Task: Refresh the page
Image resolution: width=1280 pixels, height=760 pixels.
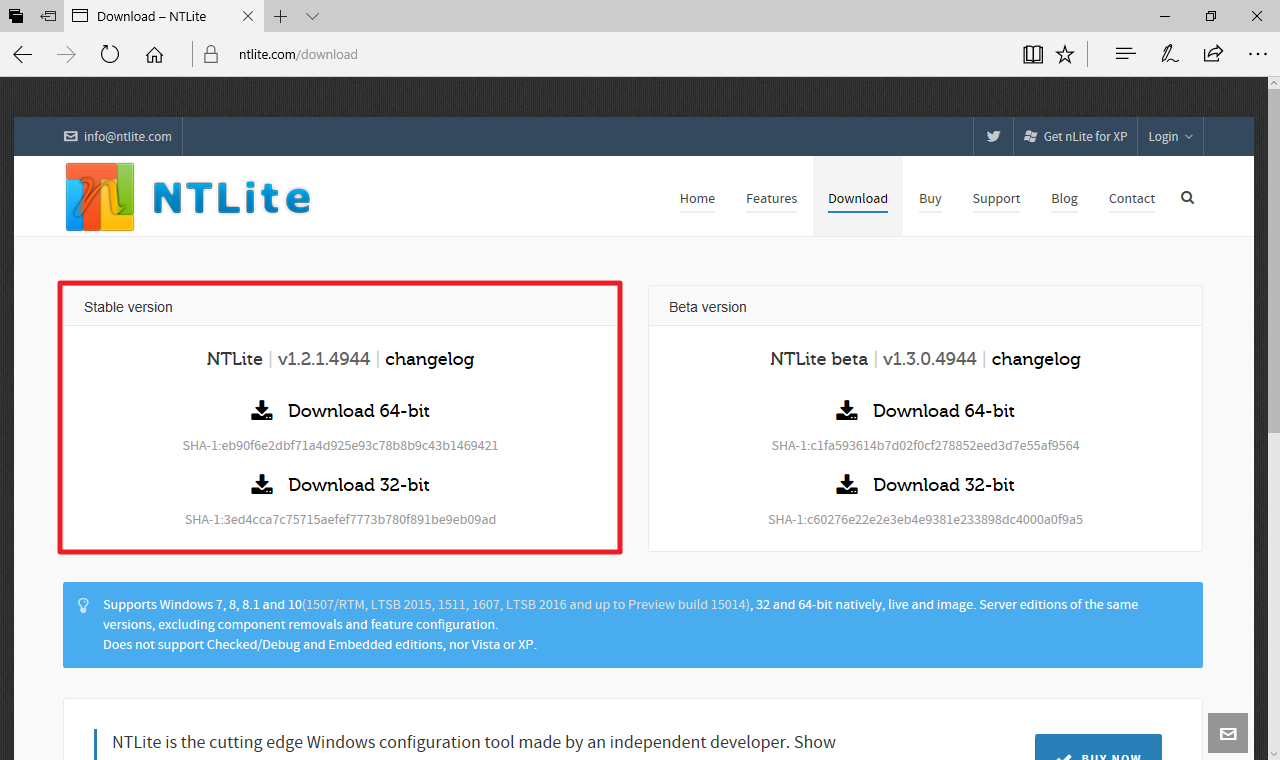Action: [110, 54]
